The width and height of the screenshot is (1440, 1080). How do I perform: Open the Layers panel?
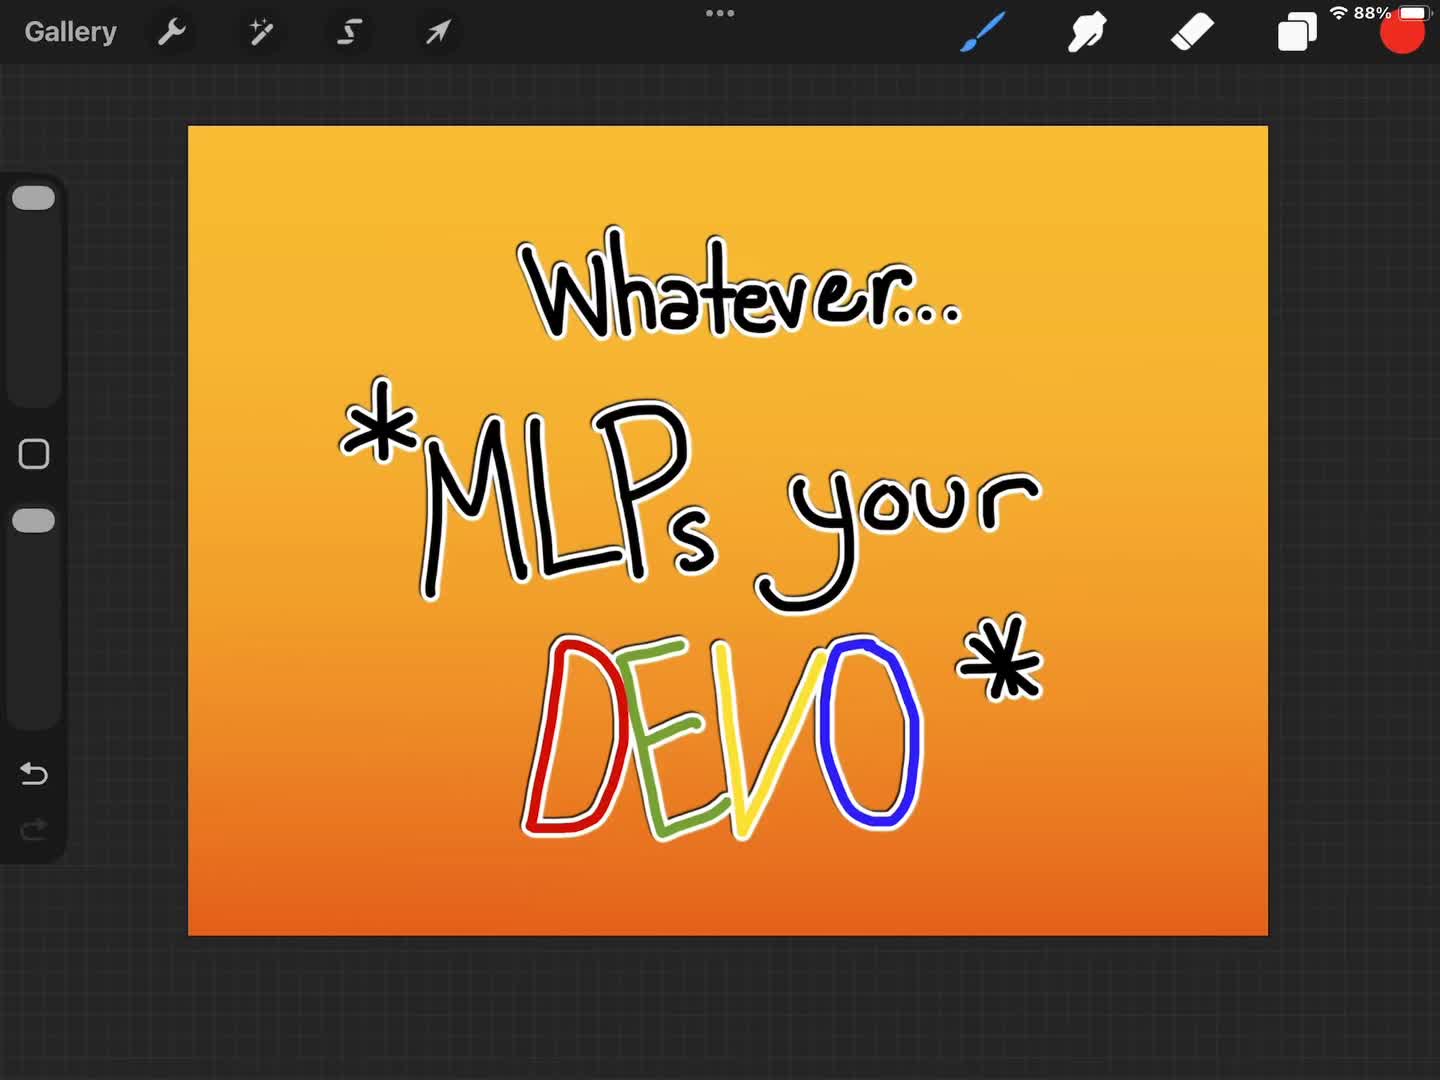coord(1297,32)
